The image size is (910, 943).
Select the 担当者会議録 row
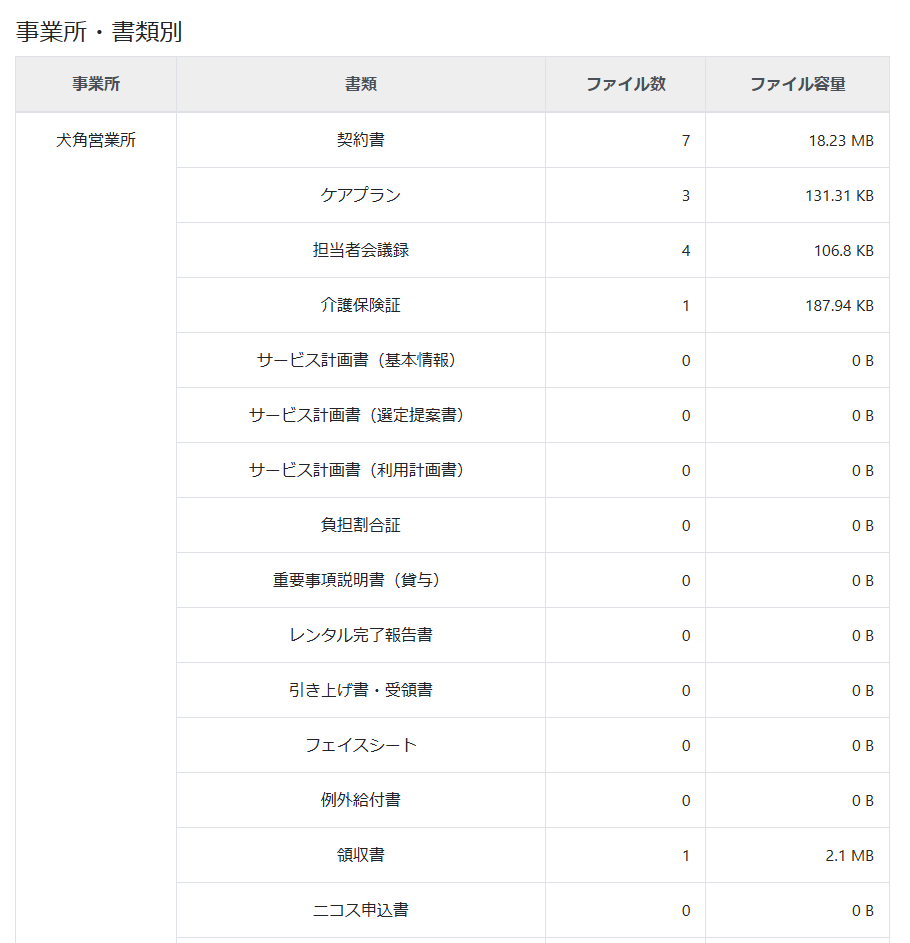pos(360,250)
